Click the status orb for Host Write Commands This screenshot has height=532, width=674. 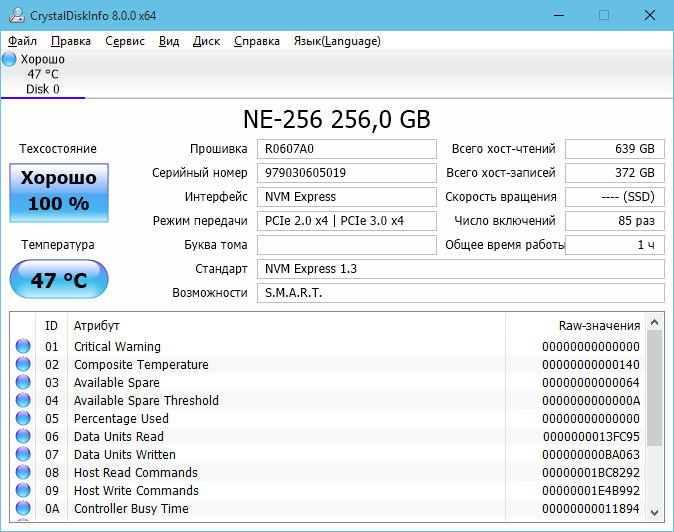coord(23,490)
